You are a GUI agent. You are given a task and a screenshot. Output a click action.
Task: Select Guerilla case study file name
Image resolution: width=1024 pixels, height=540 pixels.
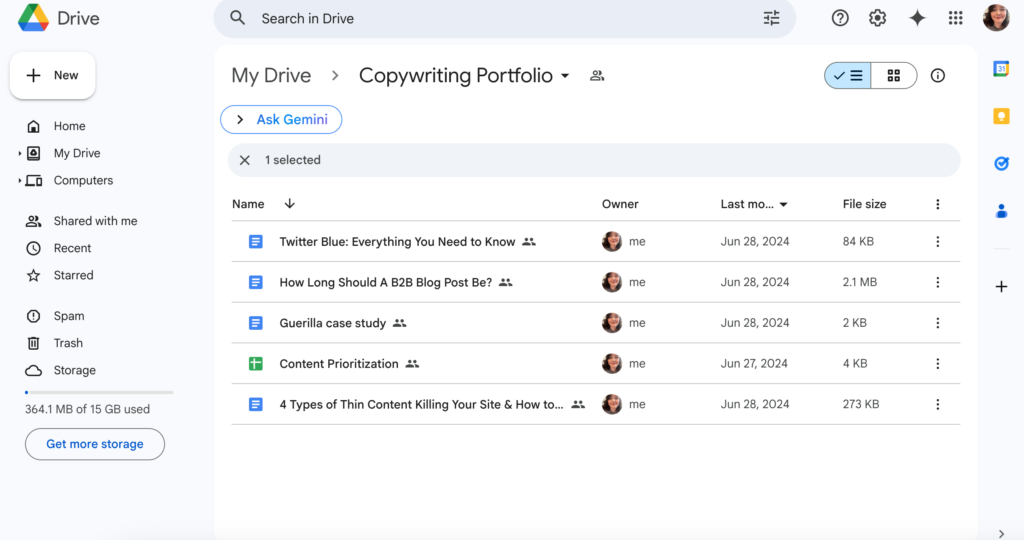[x=332, y=323]
